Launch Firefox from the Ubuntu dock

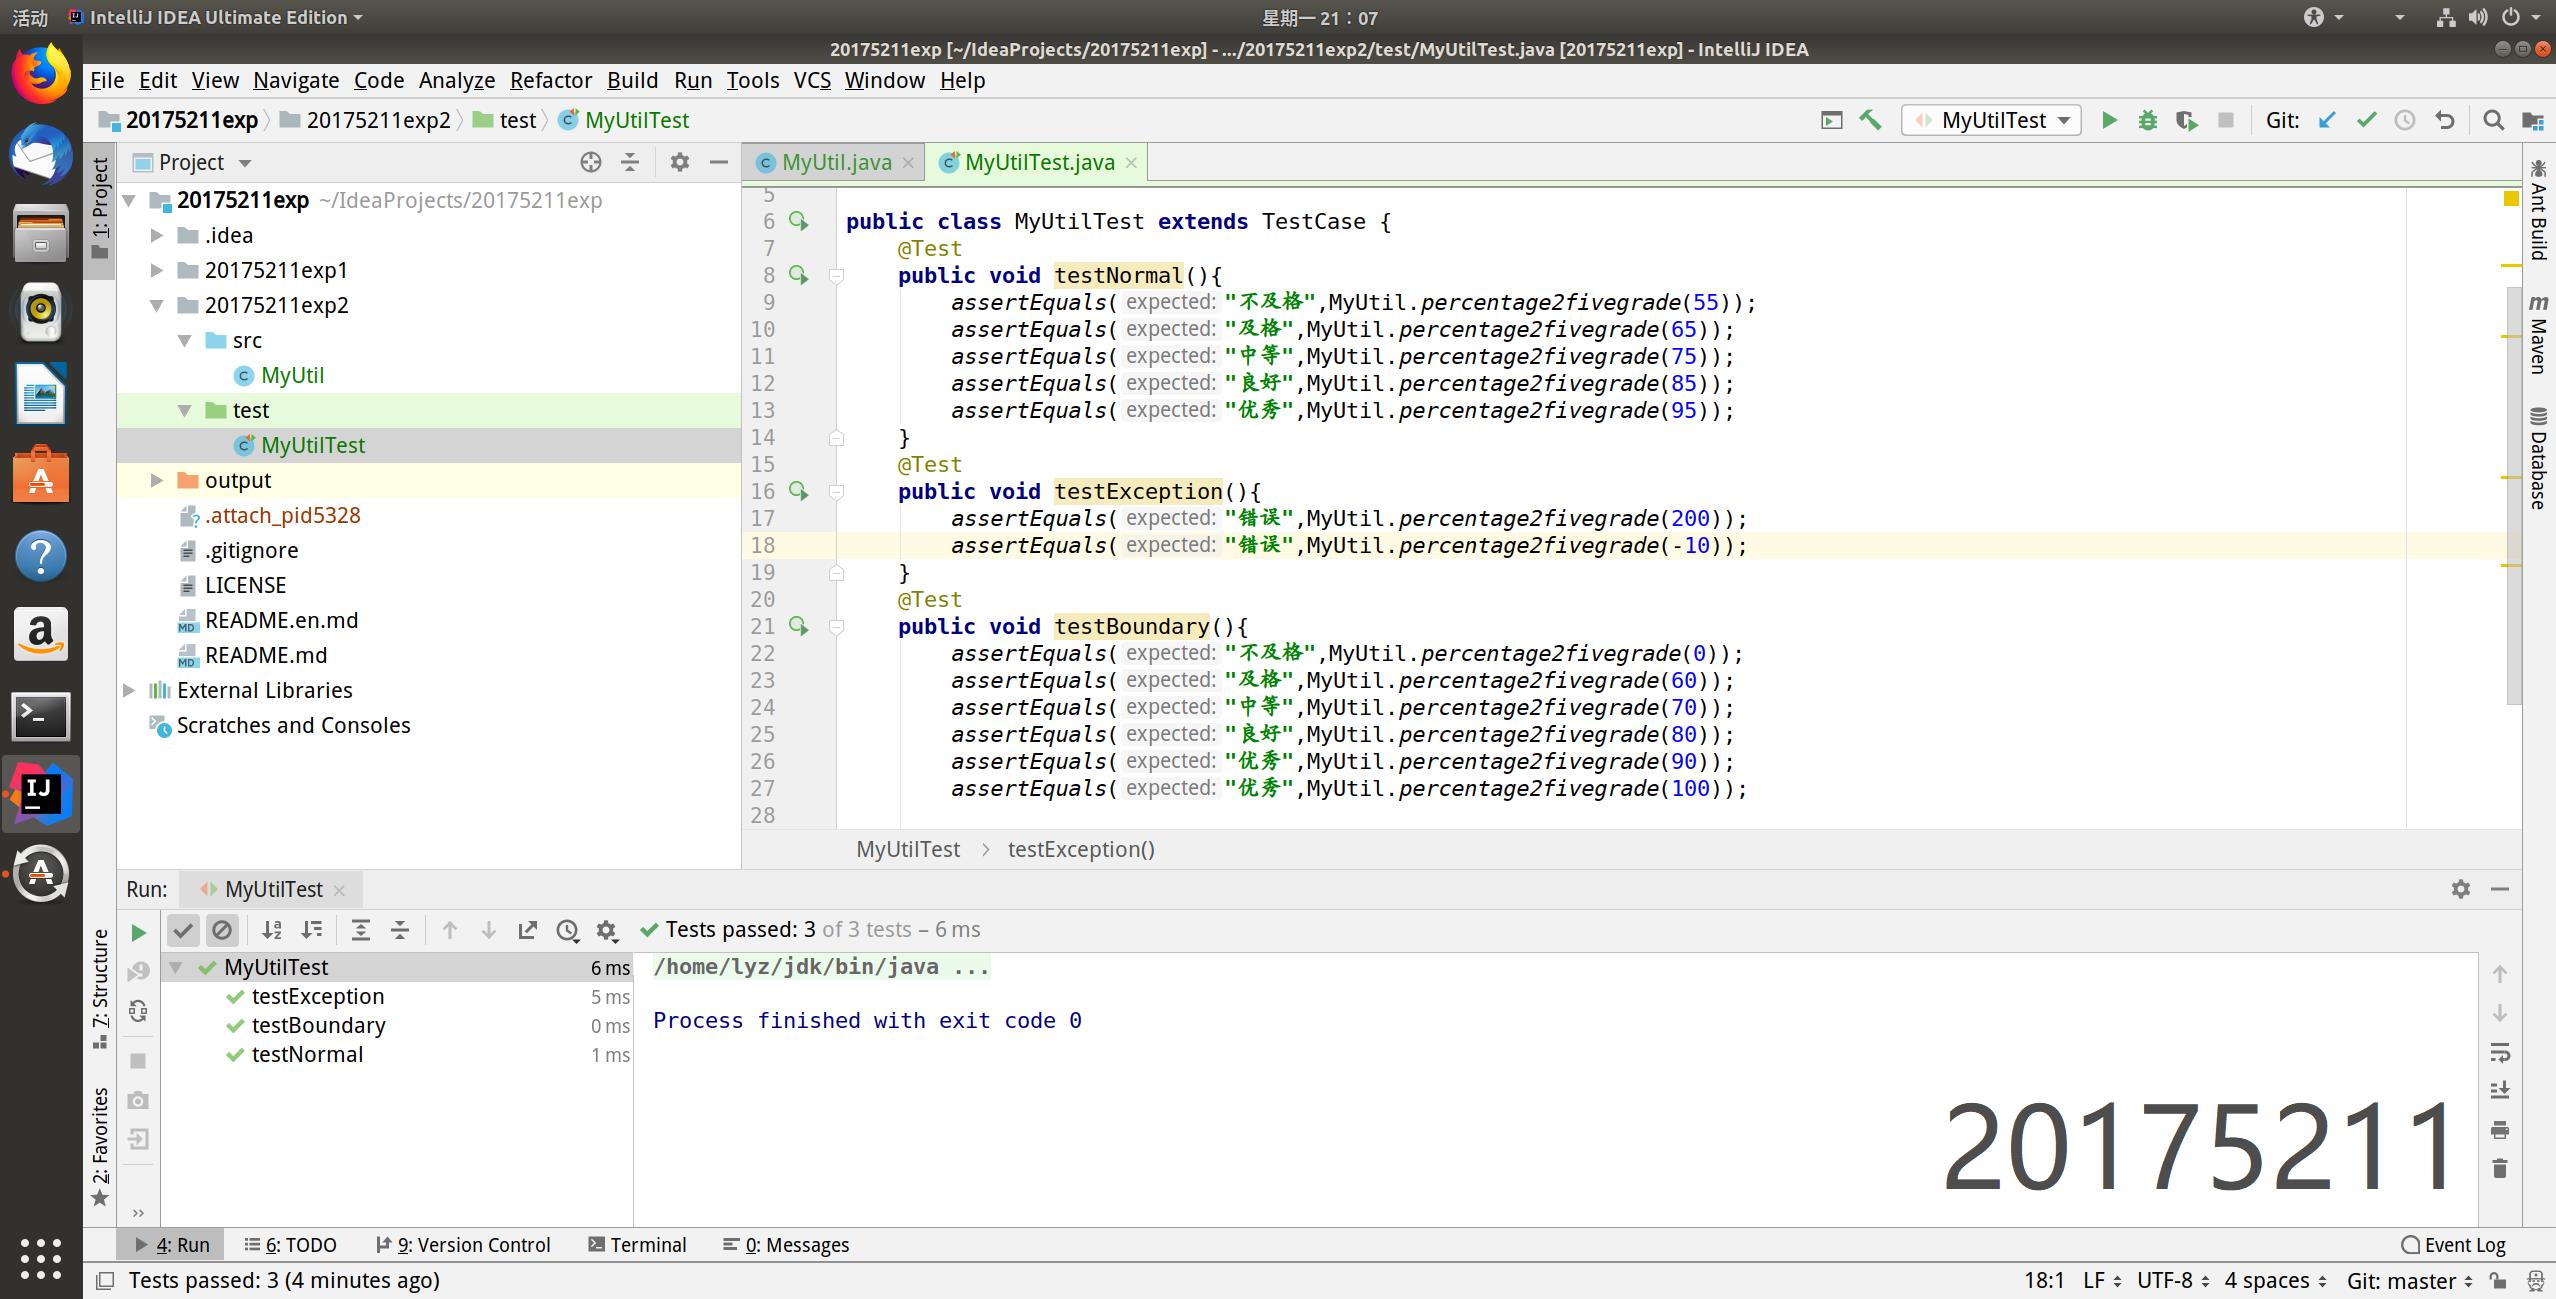tap(41, 75)
